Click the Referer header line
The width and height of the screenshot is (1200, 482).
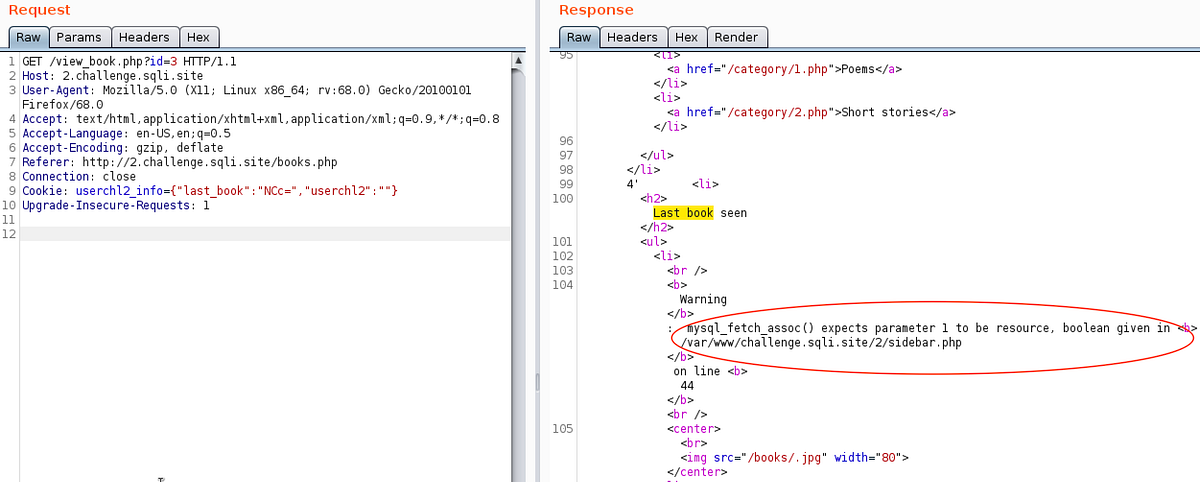coord(179,162)
